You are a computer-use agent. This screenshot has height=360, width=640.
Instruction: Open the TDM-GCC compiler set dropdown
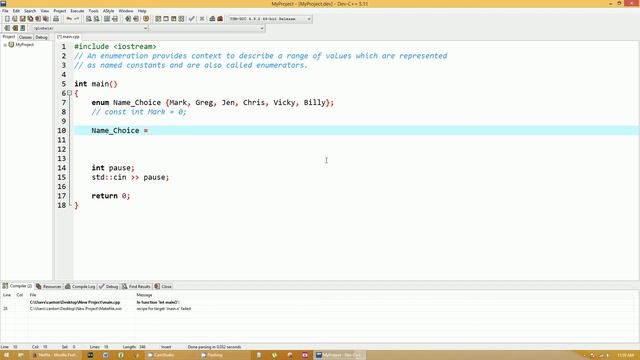click(x=309, y=19)
